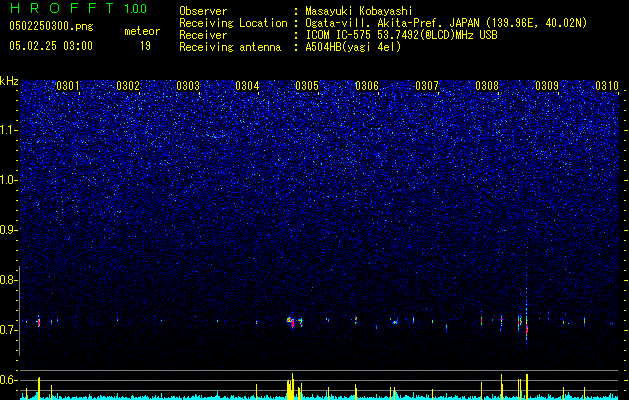Click the 0309 time marker
Image resolution: width=629 pixels, height=400 pixels.
point(547,86)
